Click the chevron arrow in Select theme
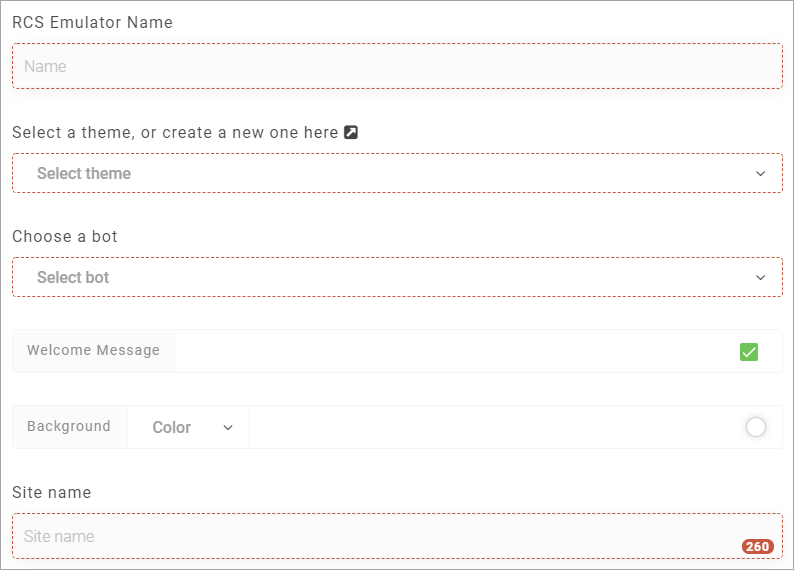This screenshot has width=794, height=570. [760, 174]
